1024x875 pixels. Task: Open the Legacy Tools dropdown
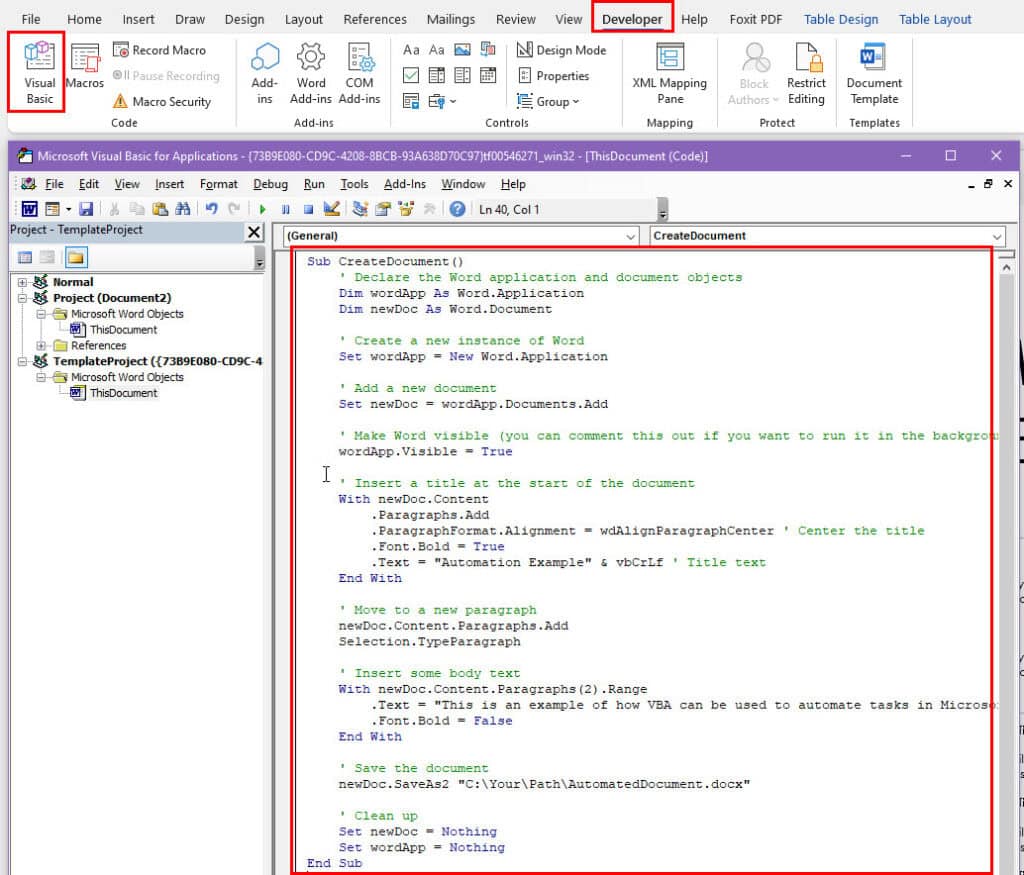442,101
